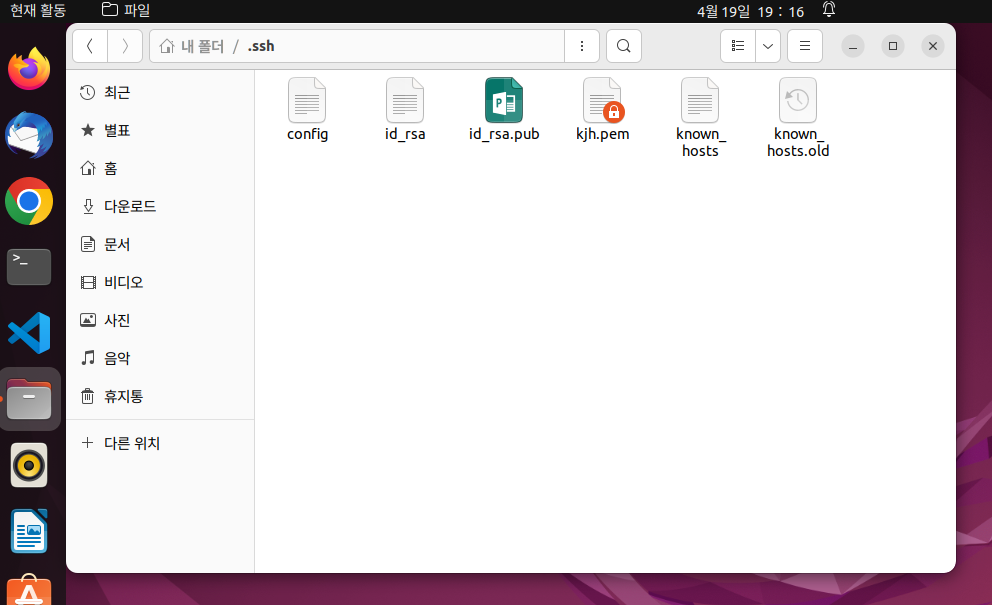This screenshot has width=992, height=605.
Task: Open the path bar three-dot menu
Action: click(581, 46)
